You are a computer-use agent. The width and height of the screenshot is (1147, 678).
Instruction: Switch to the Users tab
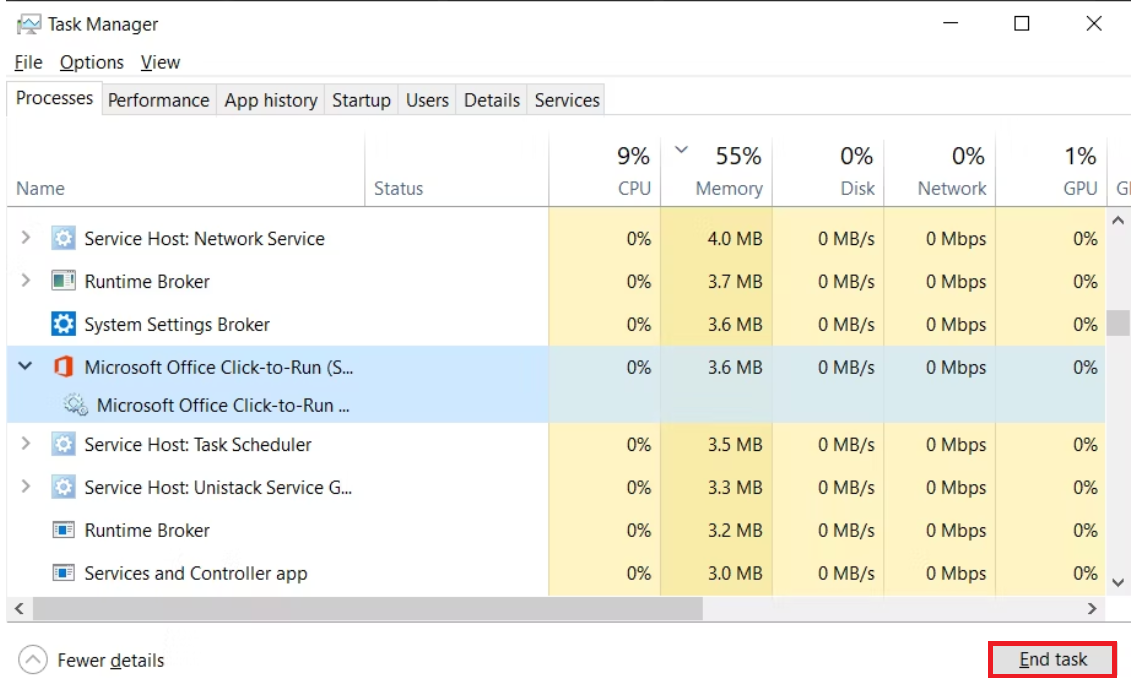click(x=427, y=100)
